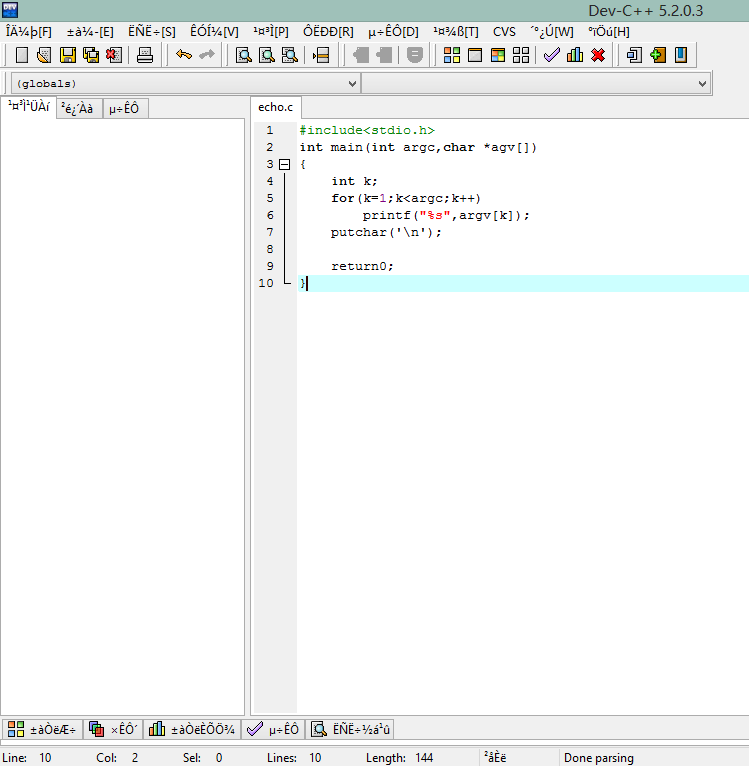The width and height of the screenshot is (749, 766).
Task: Switch to the second left-panel classes tab
Action: point(79,108)
